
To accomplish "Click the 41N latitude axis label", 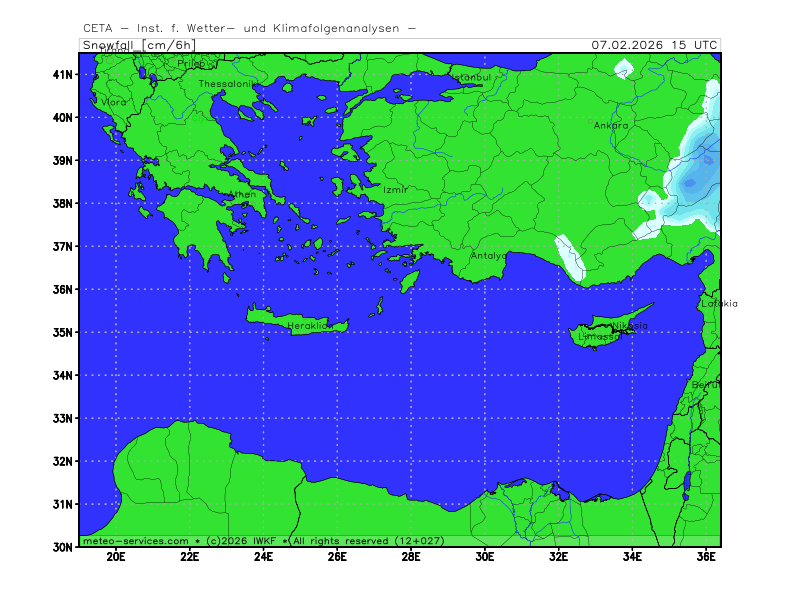I will 63,74.
